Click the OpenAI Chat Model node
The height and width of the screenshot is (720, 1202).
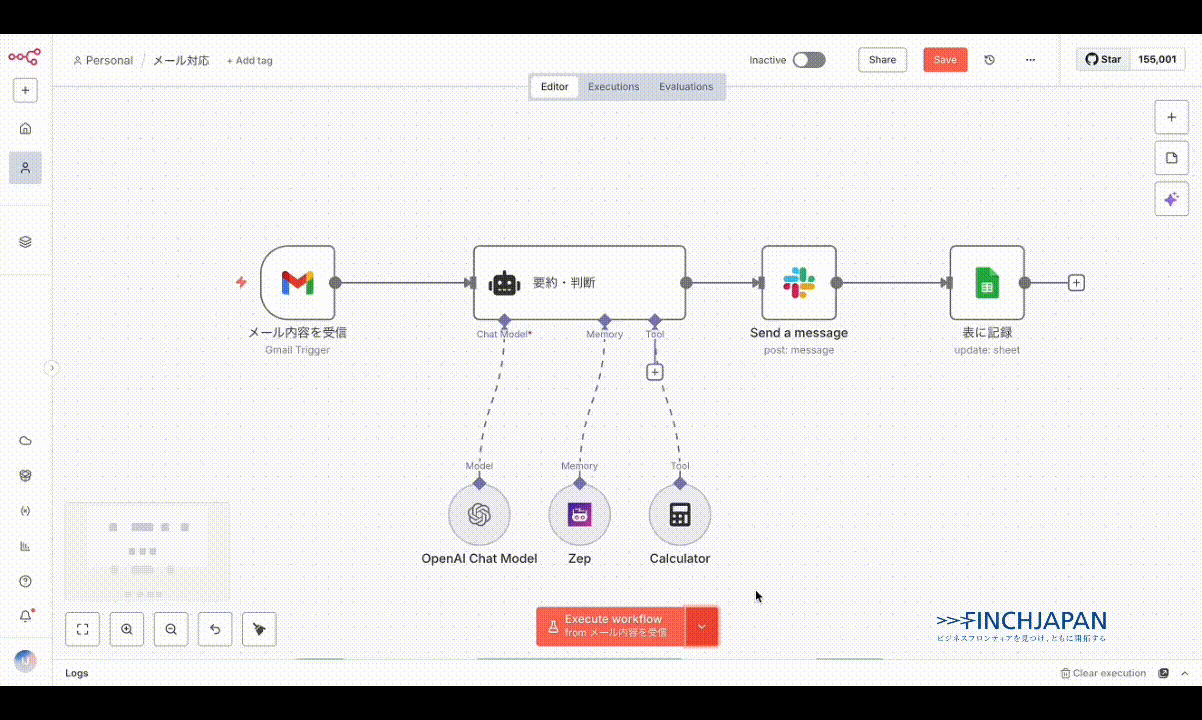pyautogui.click(x=479, y=515)
